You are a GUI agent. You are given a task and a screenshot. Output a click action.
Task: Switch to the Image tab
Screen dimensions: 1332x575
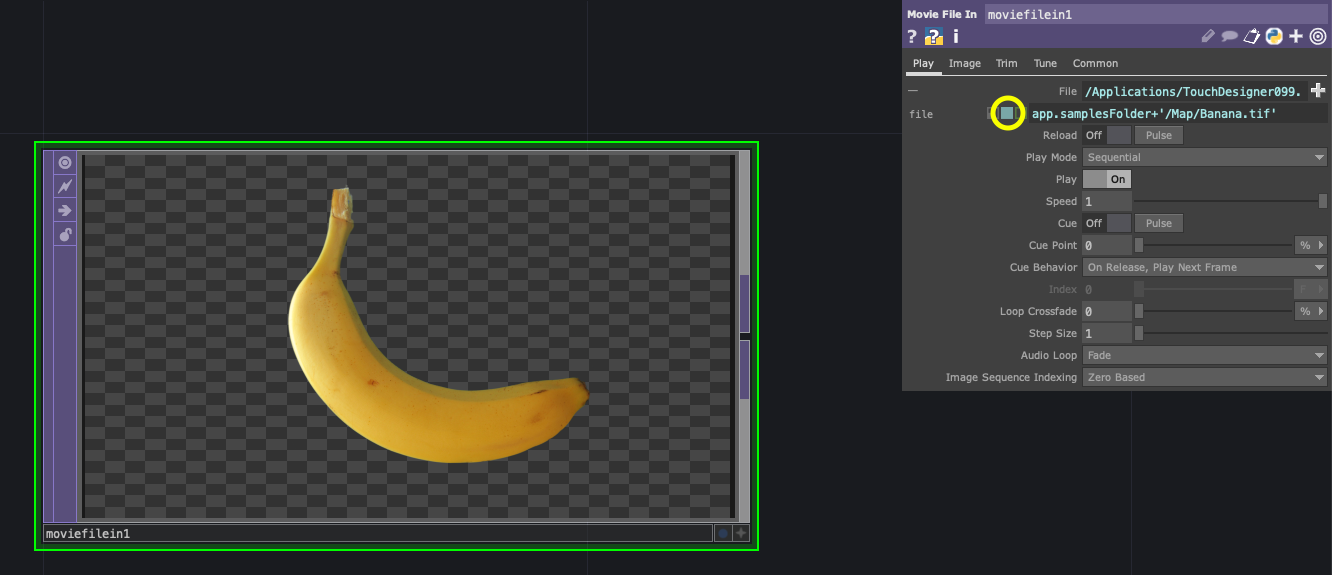pyautogui.click(x=965, y=63)
